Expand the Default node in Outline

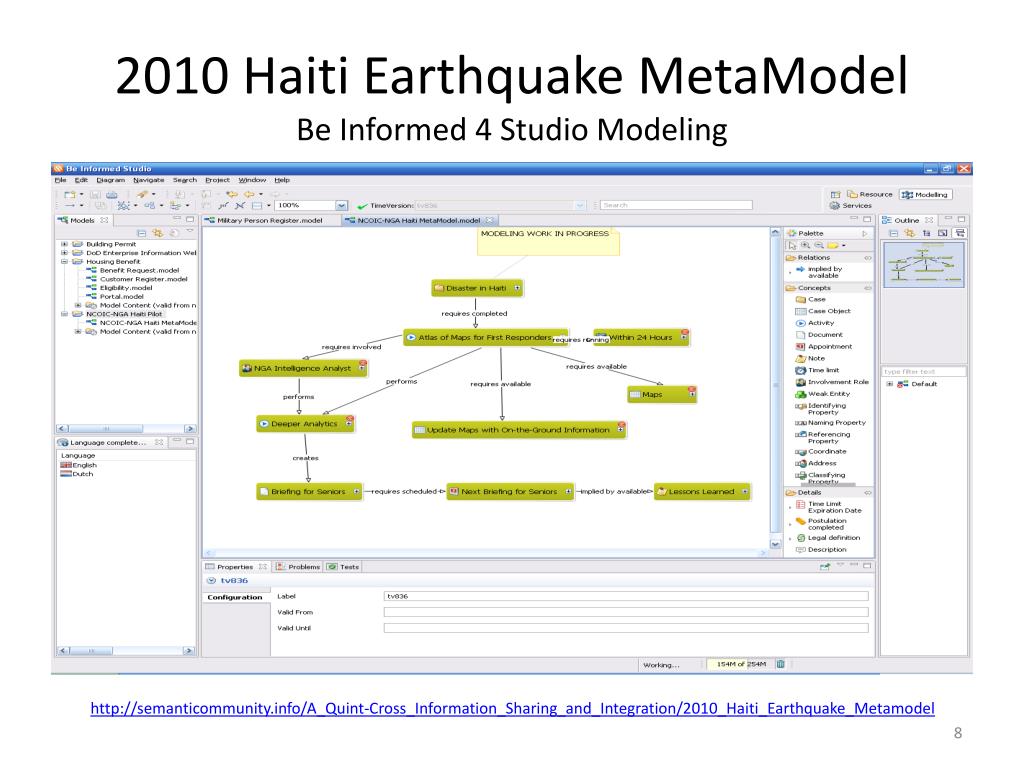pos(889,384)
